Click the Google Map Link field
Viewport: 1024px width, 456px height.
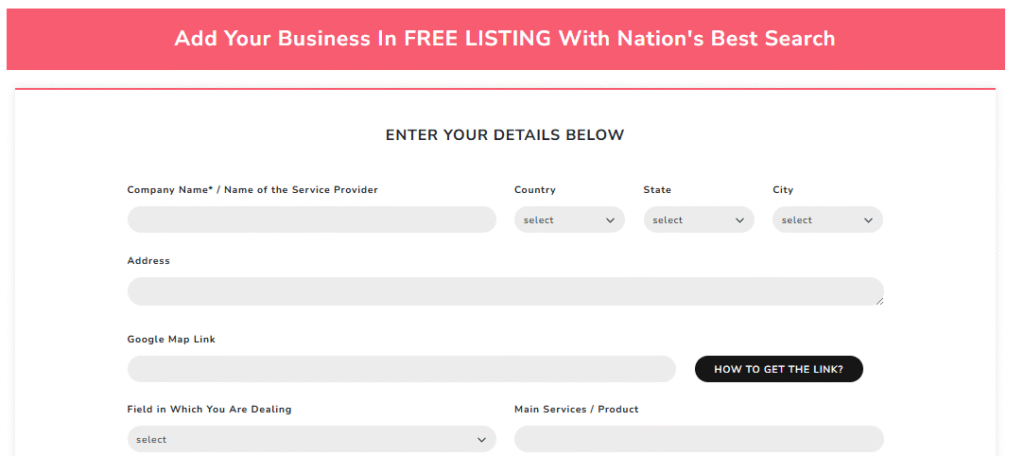click(x=401, y=369)
